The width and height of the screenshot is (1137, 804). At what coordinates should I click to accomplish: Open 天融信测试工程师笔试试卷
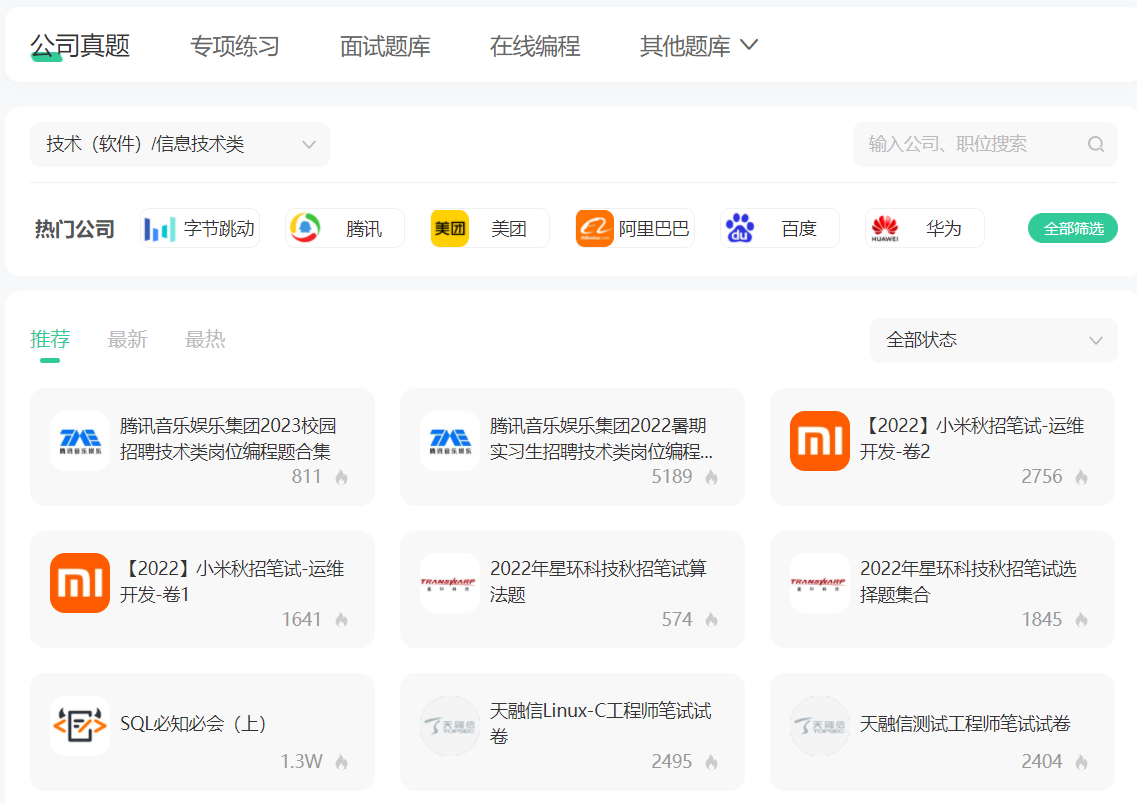pos(942,732)
